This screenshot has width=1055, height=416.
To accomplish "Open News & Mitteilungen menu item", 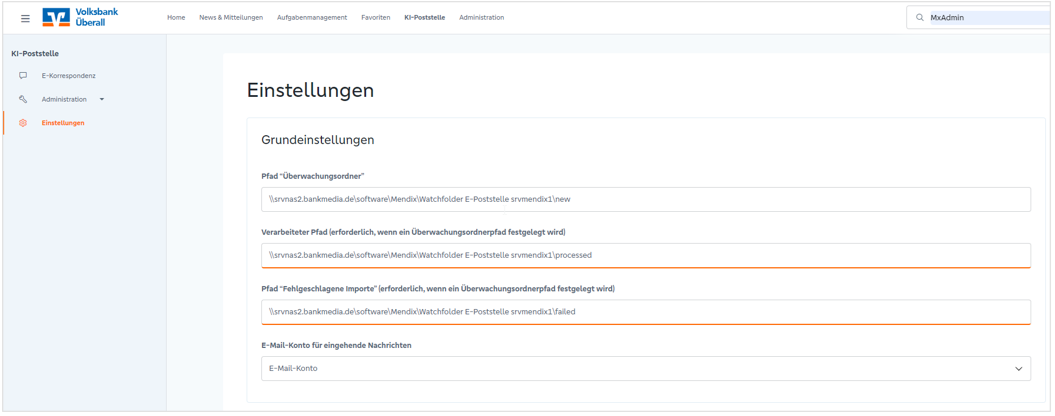I will point(231,18).
